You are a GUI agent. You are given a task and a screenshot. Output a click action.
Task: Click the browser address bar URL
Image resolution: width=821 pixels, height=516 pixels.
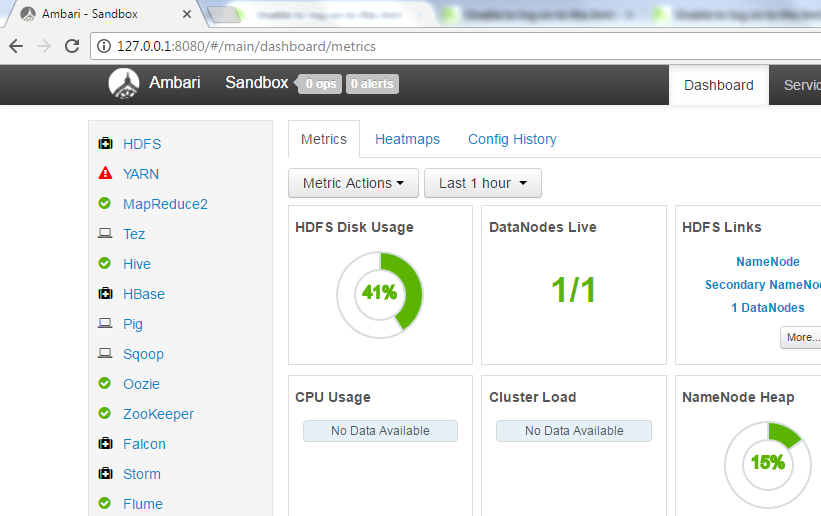(247, 47)
